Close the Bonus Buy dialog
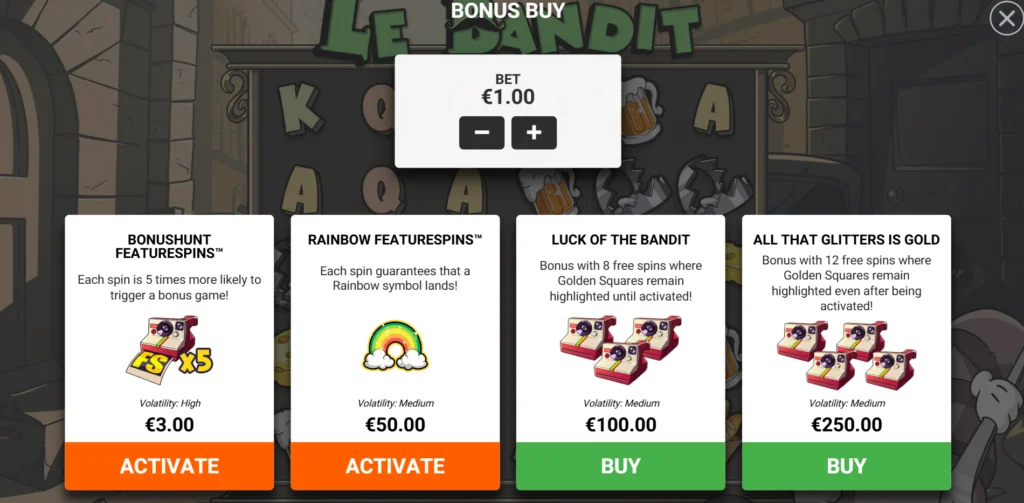Screen dimensions: 1024x503 click(1006, 19)
